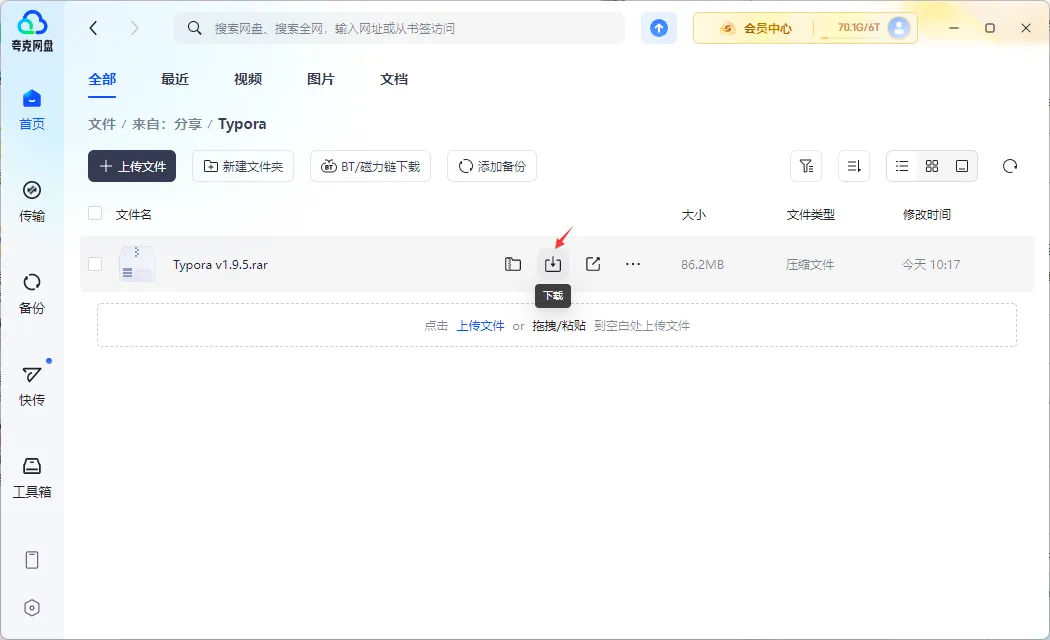Screen dimensions: 1050x640
Task: Maximize the window
Action: 990,27
